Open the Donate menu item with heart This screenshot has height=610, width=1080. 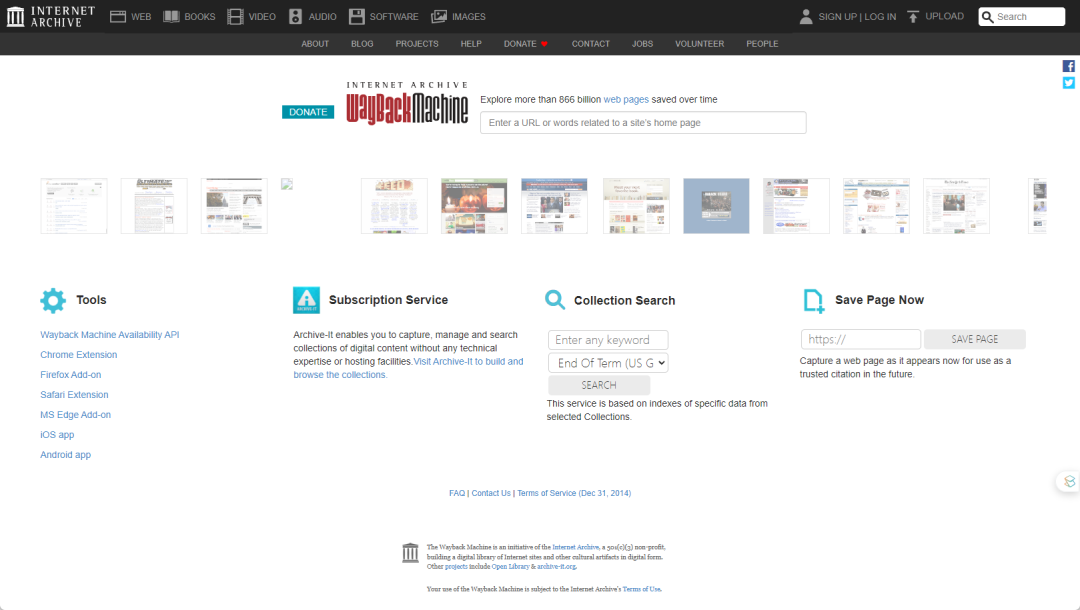[x=526, y=44]
